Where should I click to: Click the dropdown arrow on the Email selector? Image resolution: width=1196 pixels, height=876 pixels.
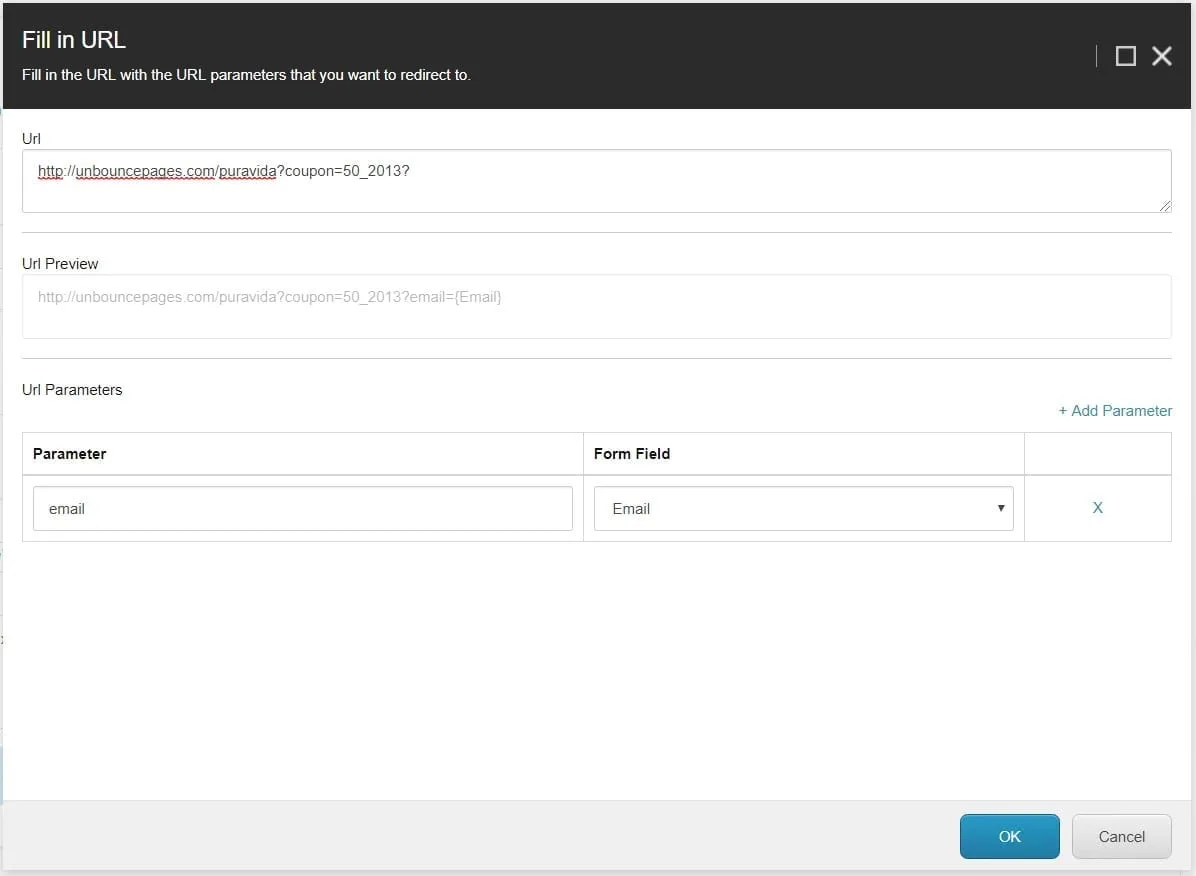[1000, 508]
